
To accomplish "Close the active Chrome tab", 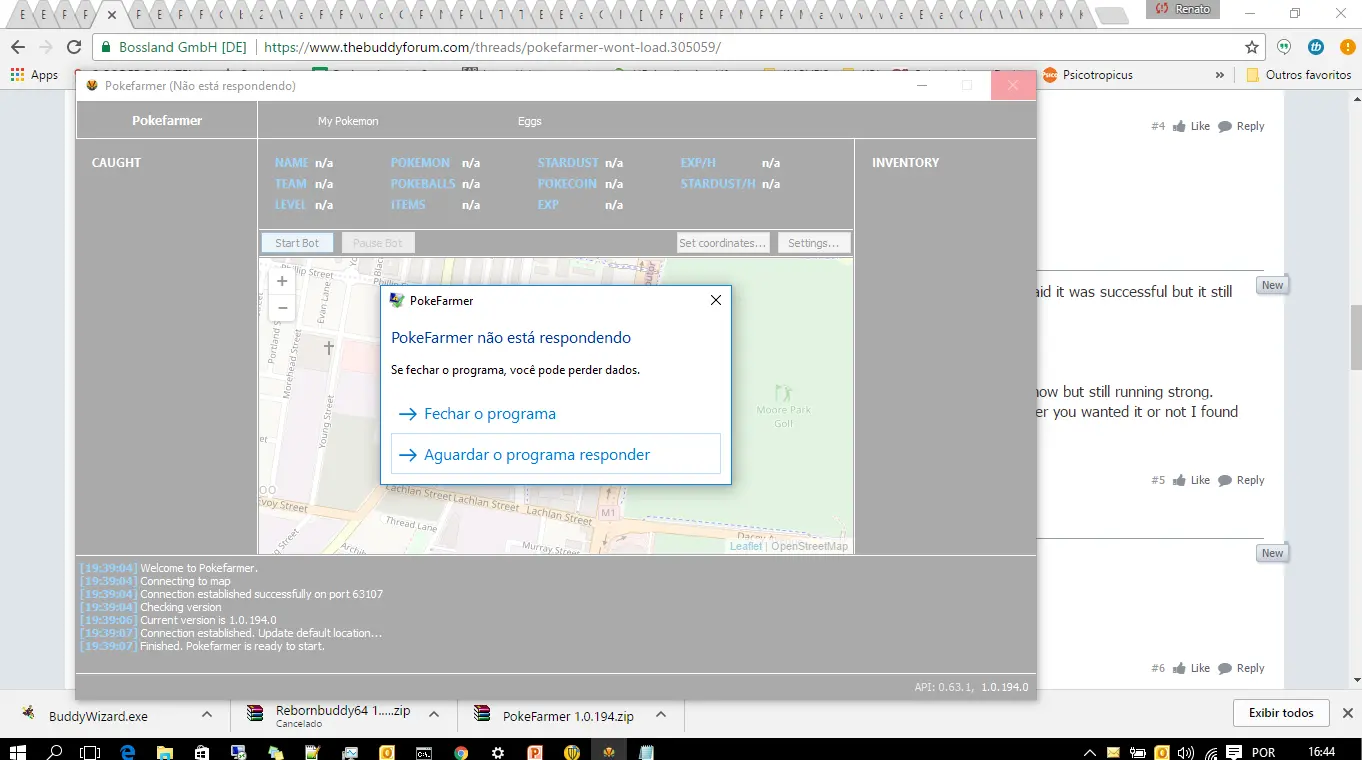I will [x=112, y=15].
